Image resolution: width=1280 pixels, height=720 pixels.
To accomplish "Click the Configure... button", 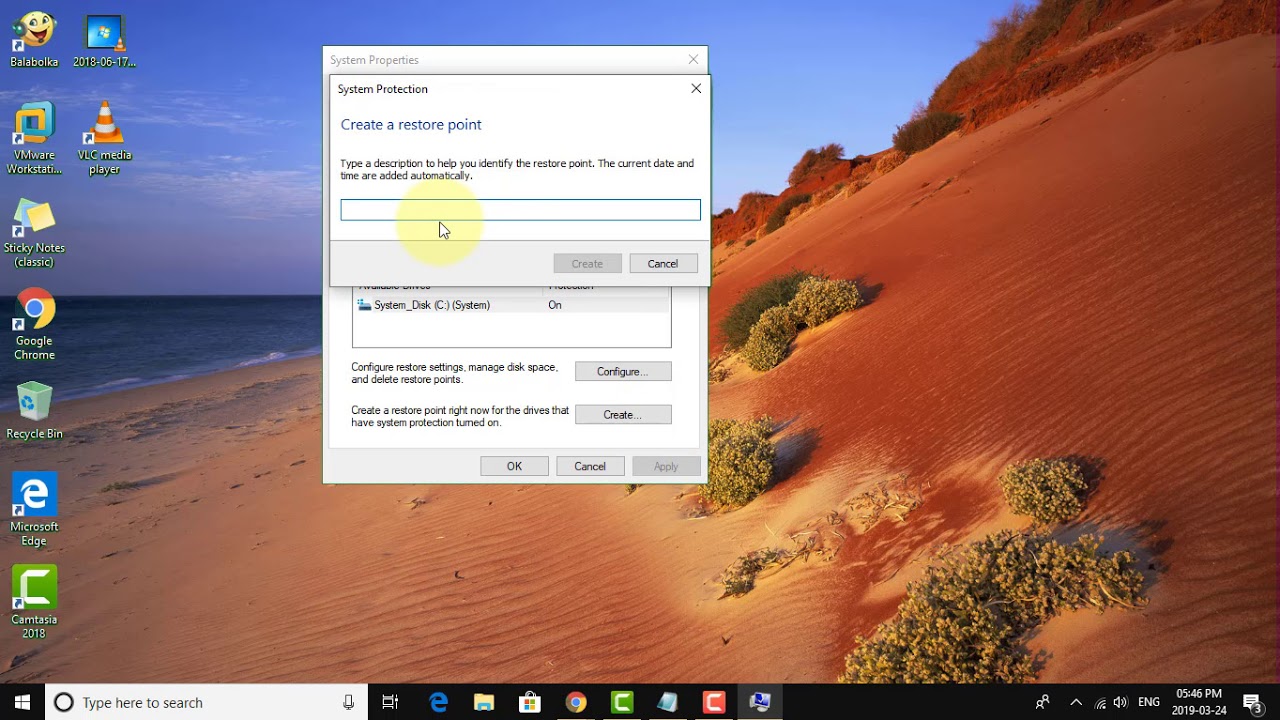I will point(623,371).
